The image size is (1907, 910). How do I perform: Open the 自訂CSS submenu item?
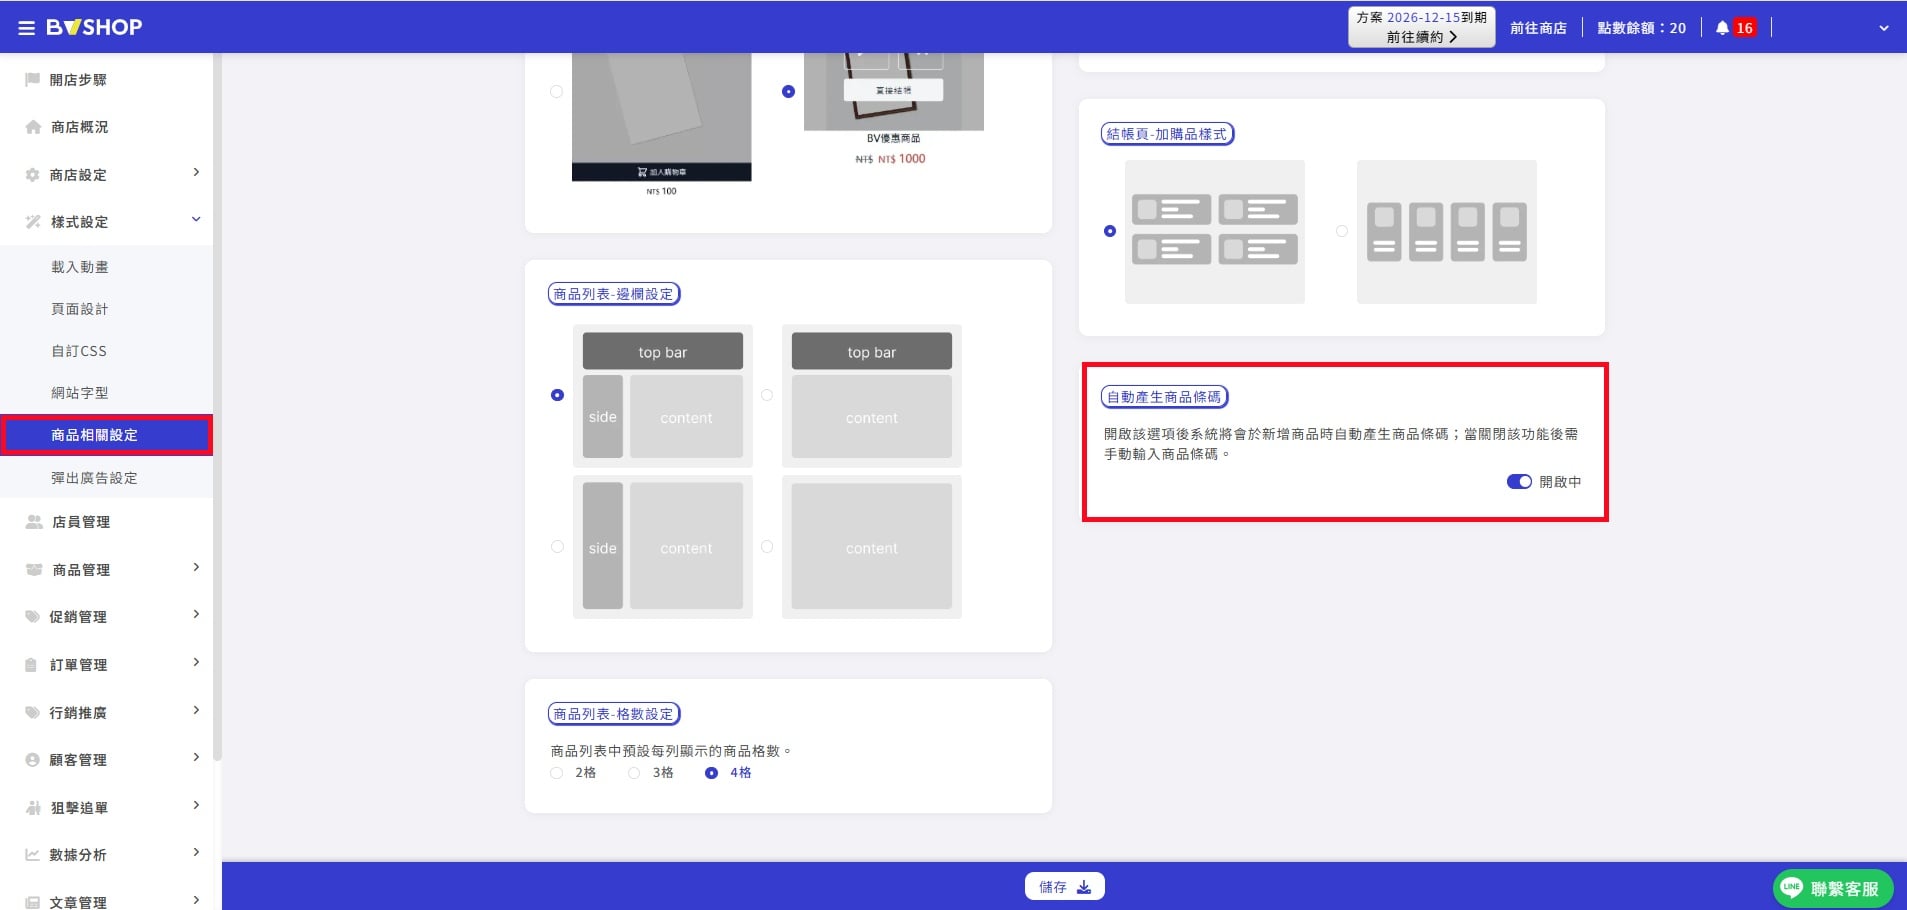pos(79,351)
